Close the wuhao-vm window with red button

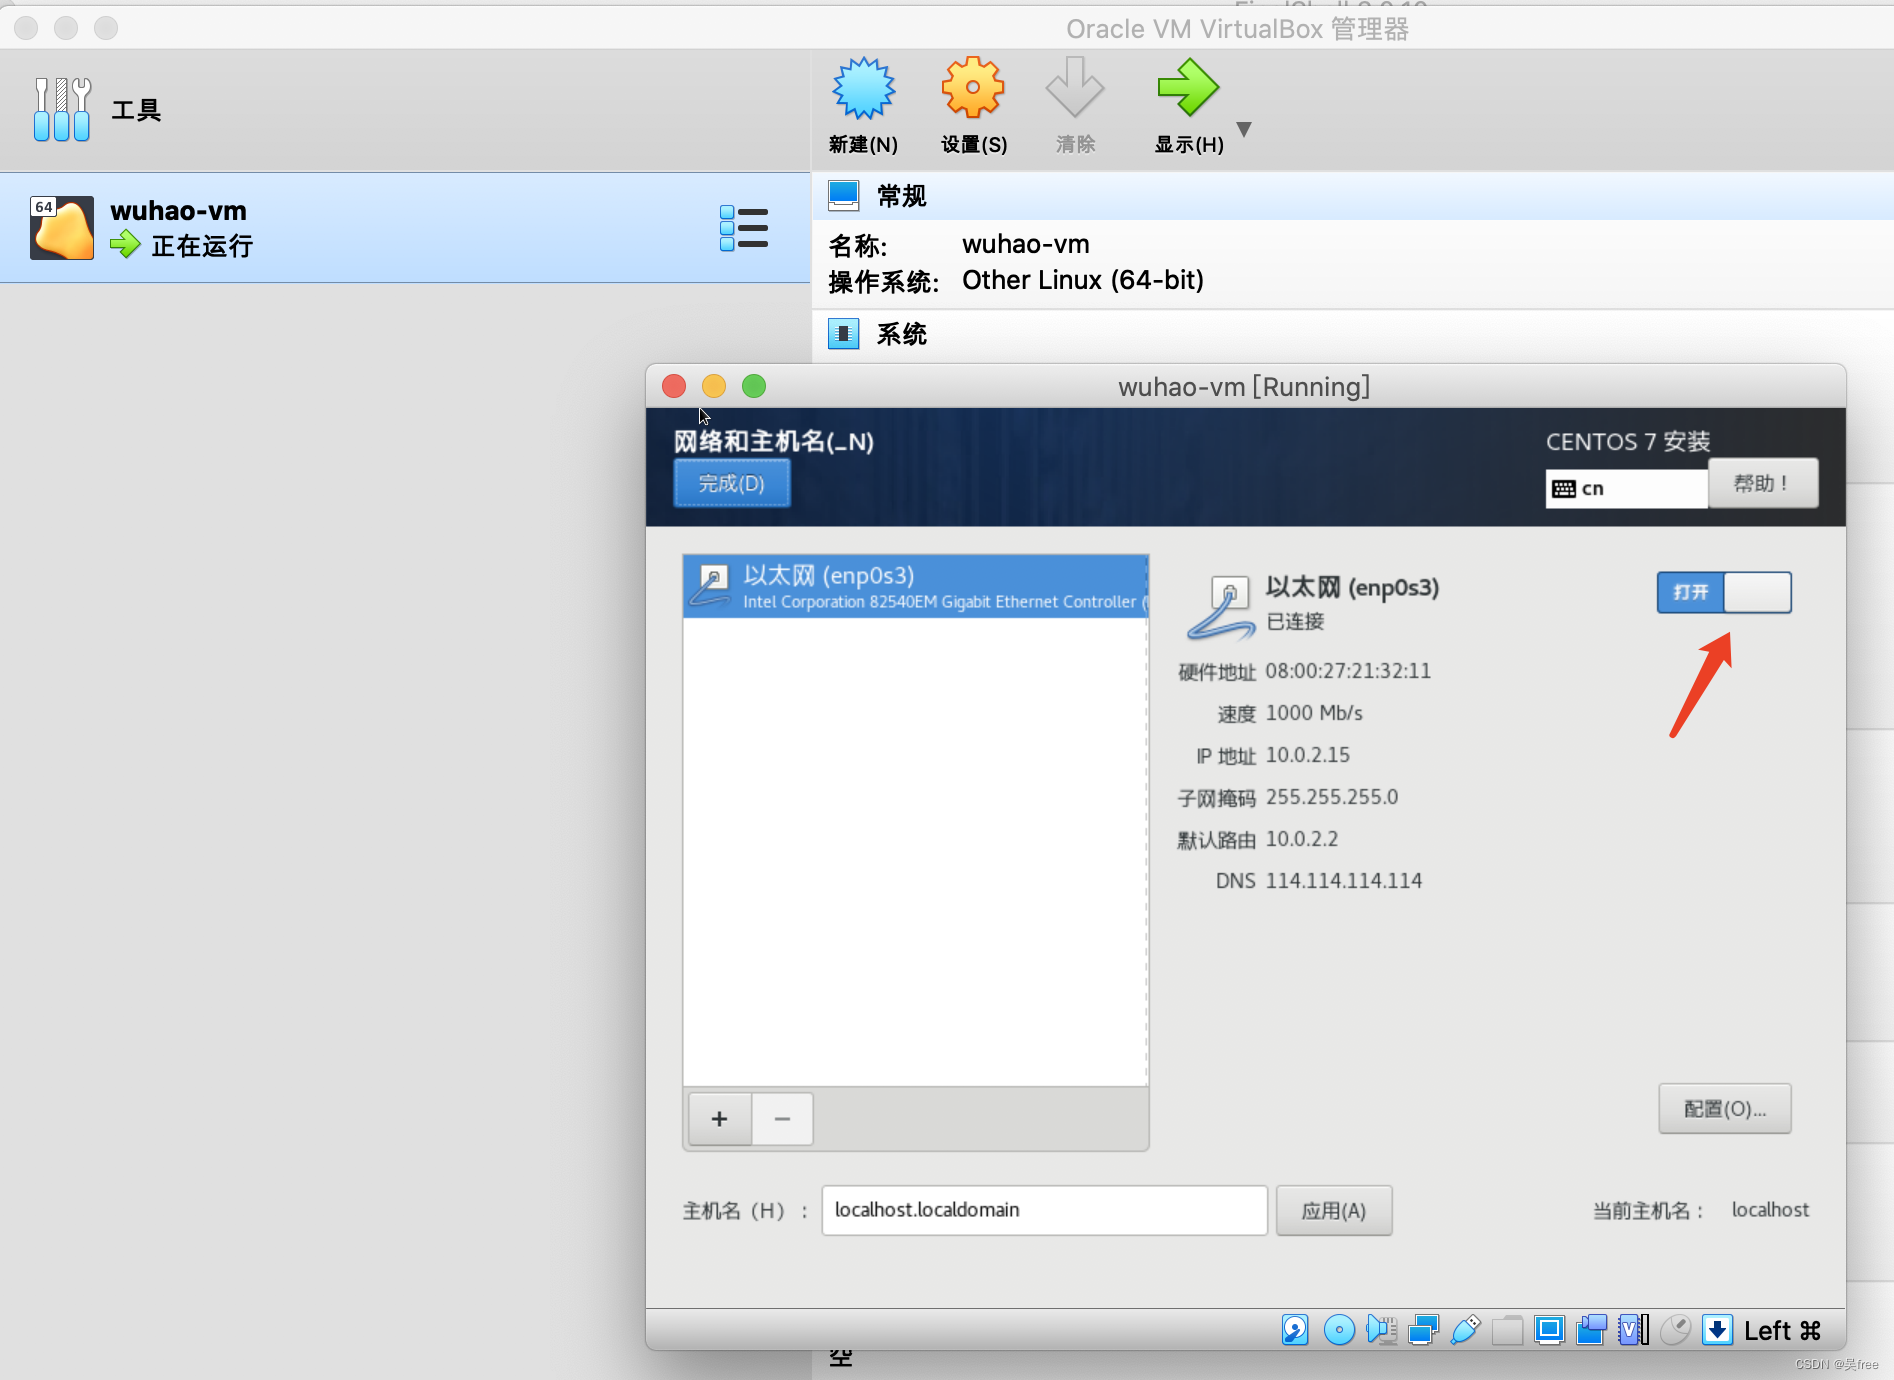tap(674, 386)
